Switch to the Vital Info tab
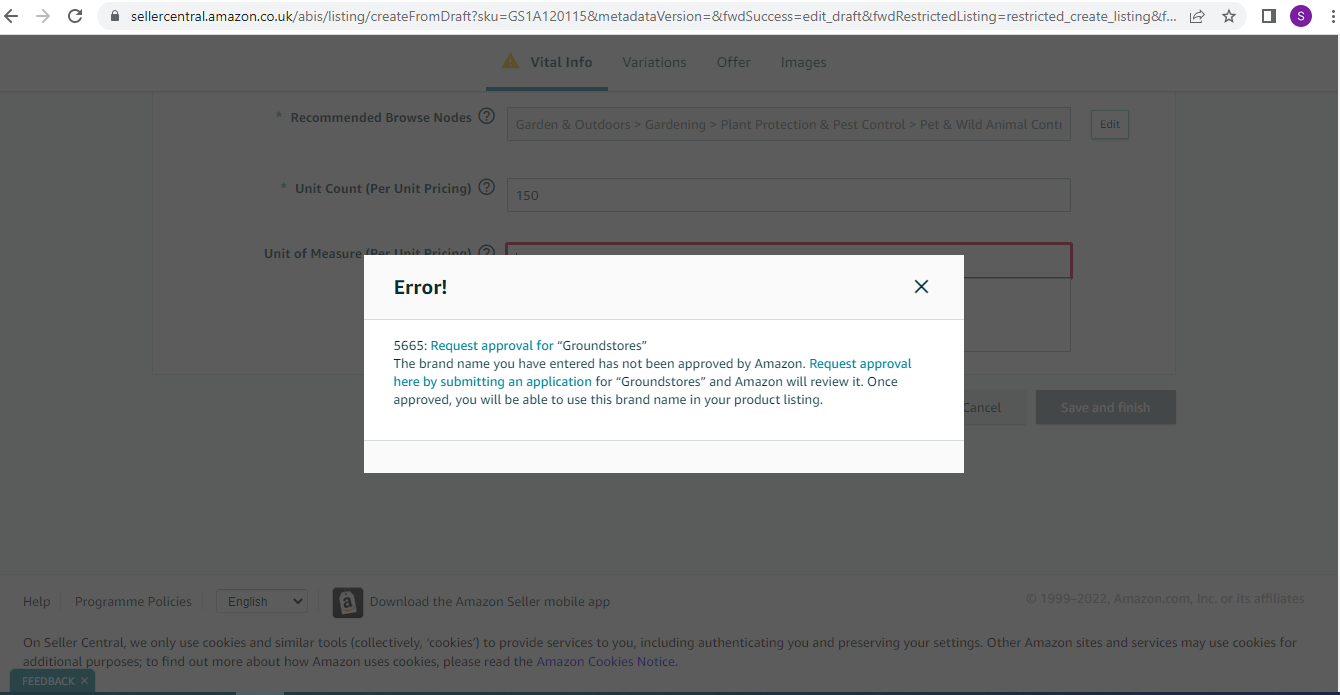Viewport: 1340px width, 695px height. point(548,62)
